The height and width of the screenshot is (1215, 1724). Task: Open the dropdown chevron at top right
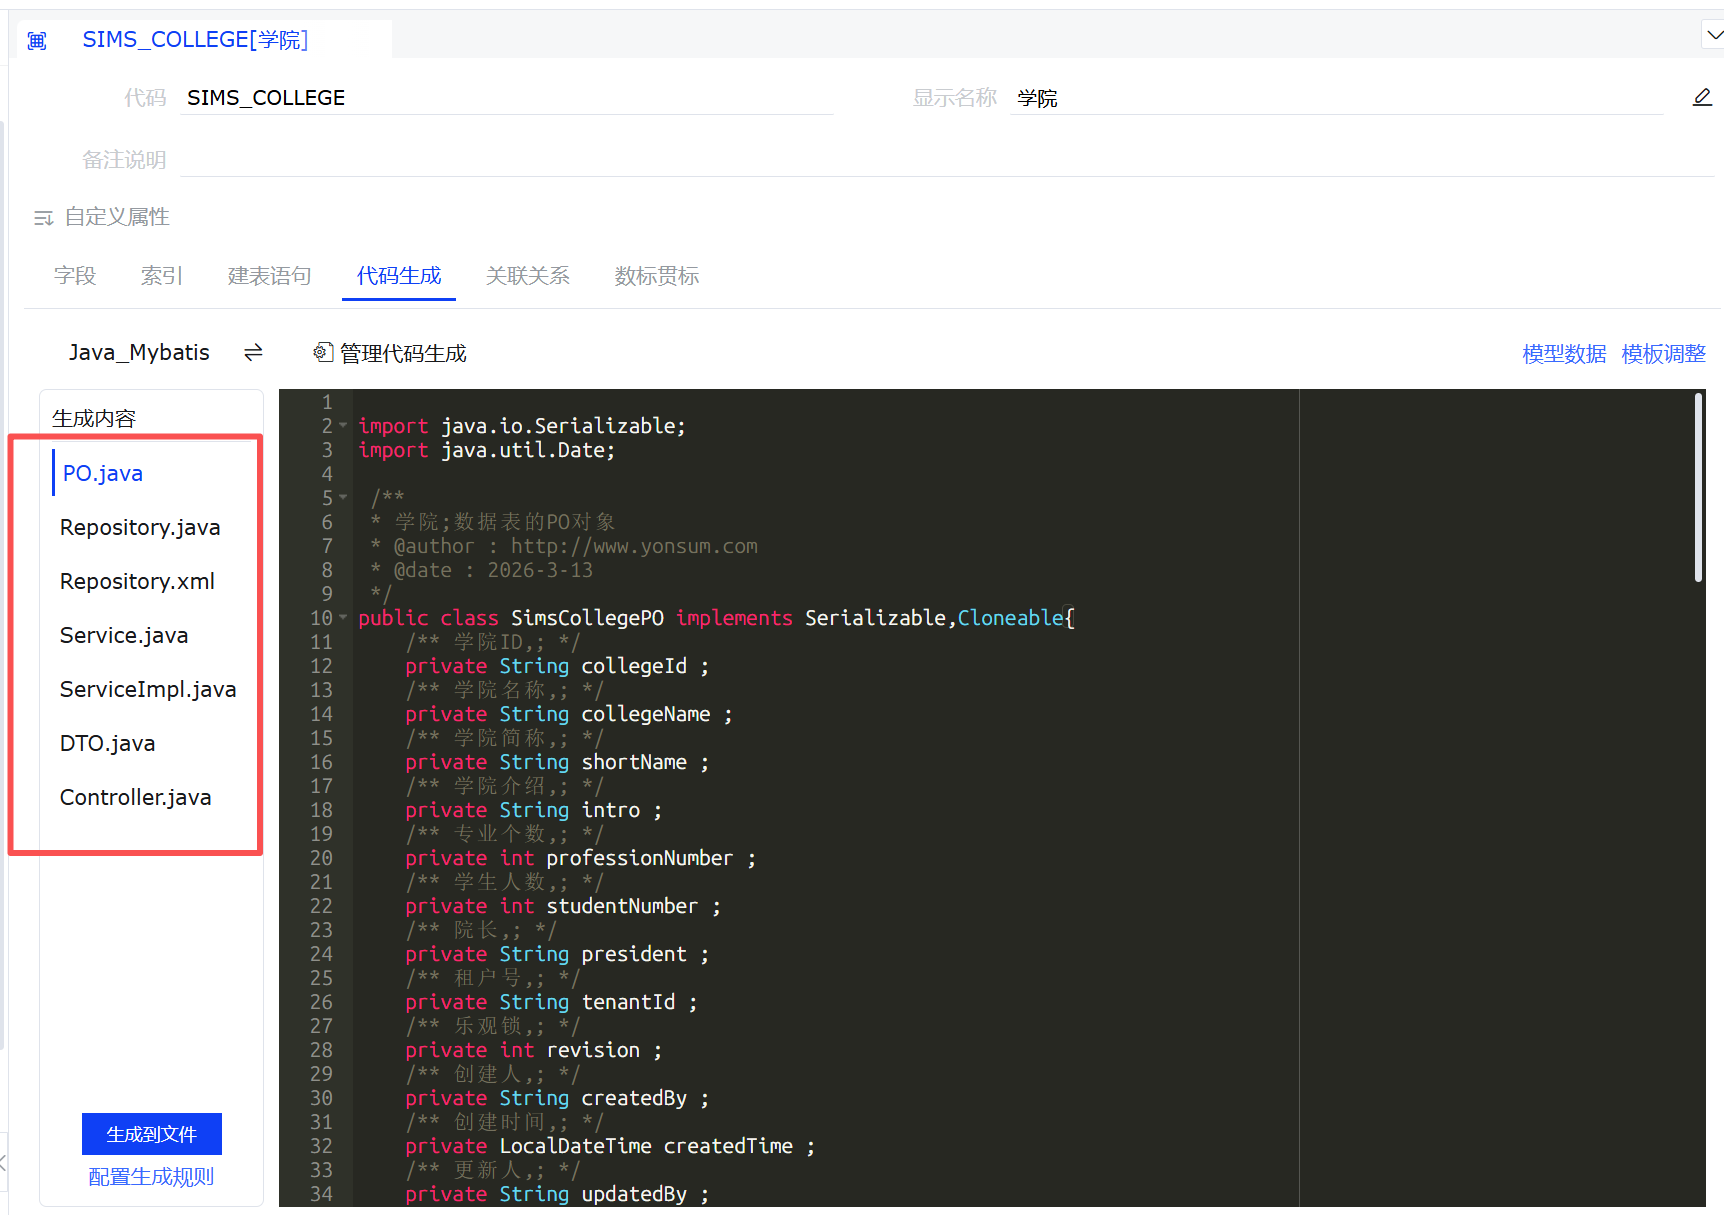point(1713,35)
